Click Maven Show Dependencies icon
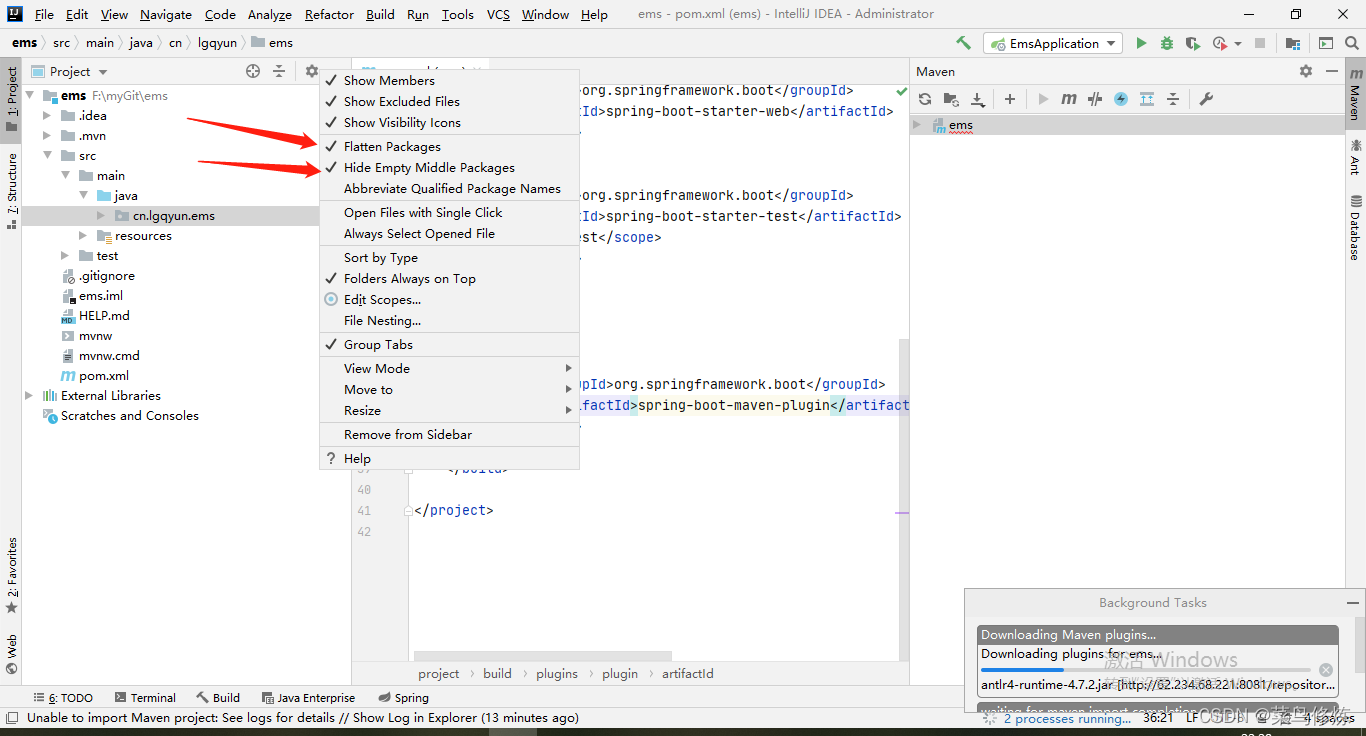This screenshot has width=1366, height=736. tap(1147, 99)
